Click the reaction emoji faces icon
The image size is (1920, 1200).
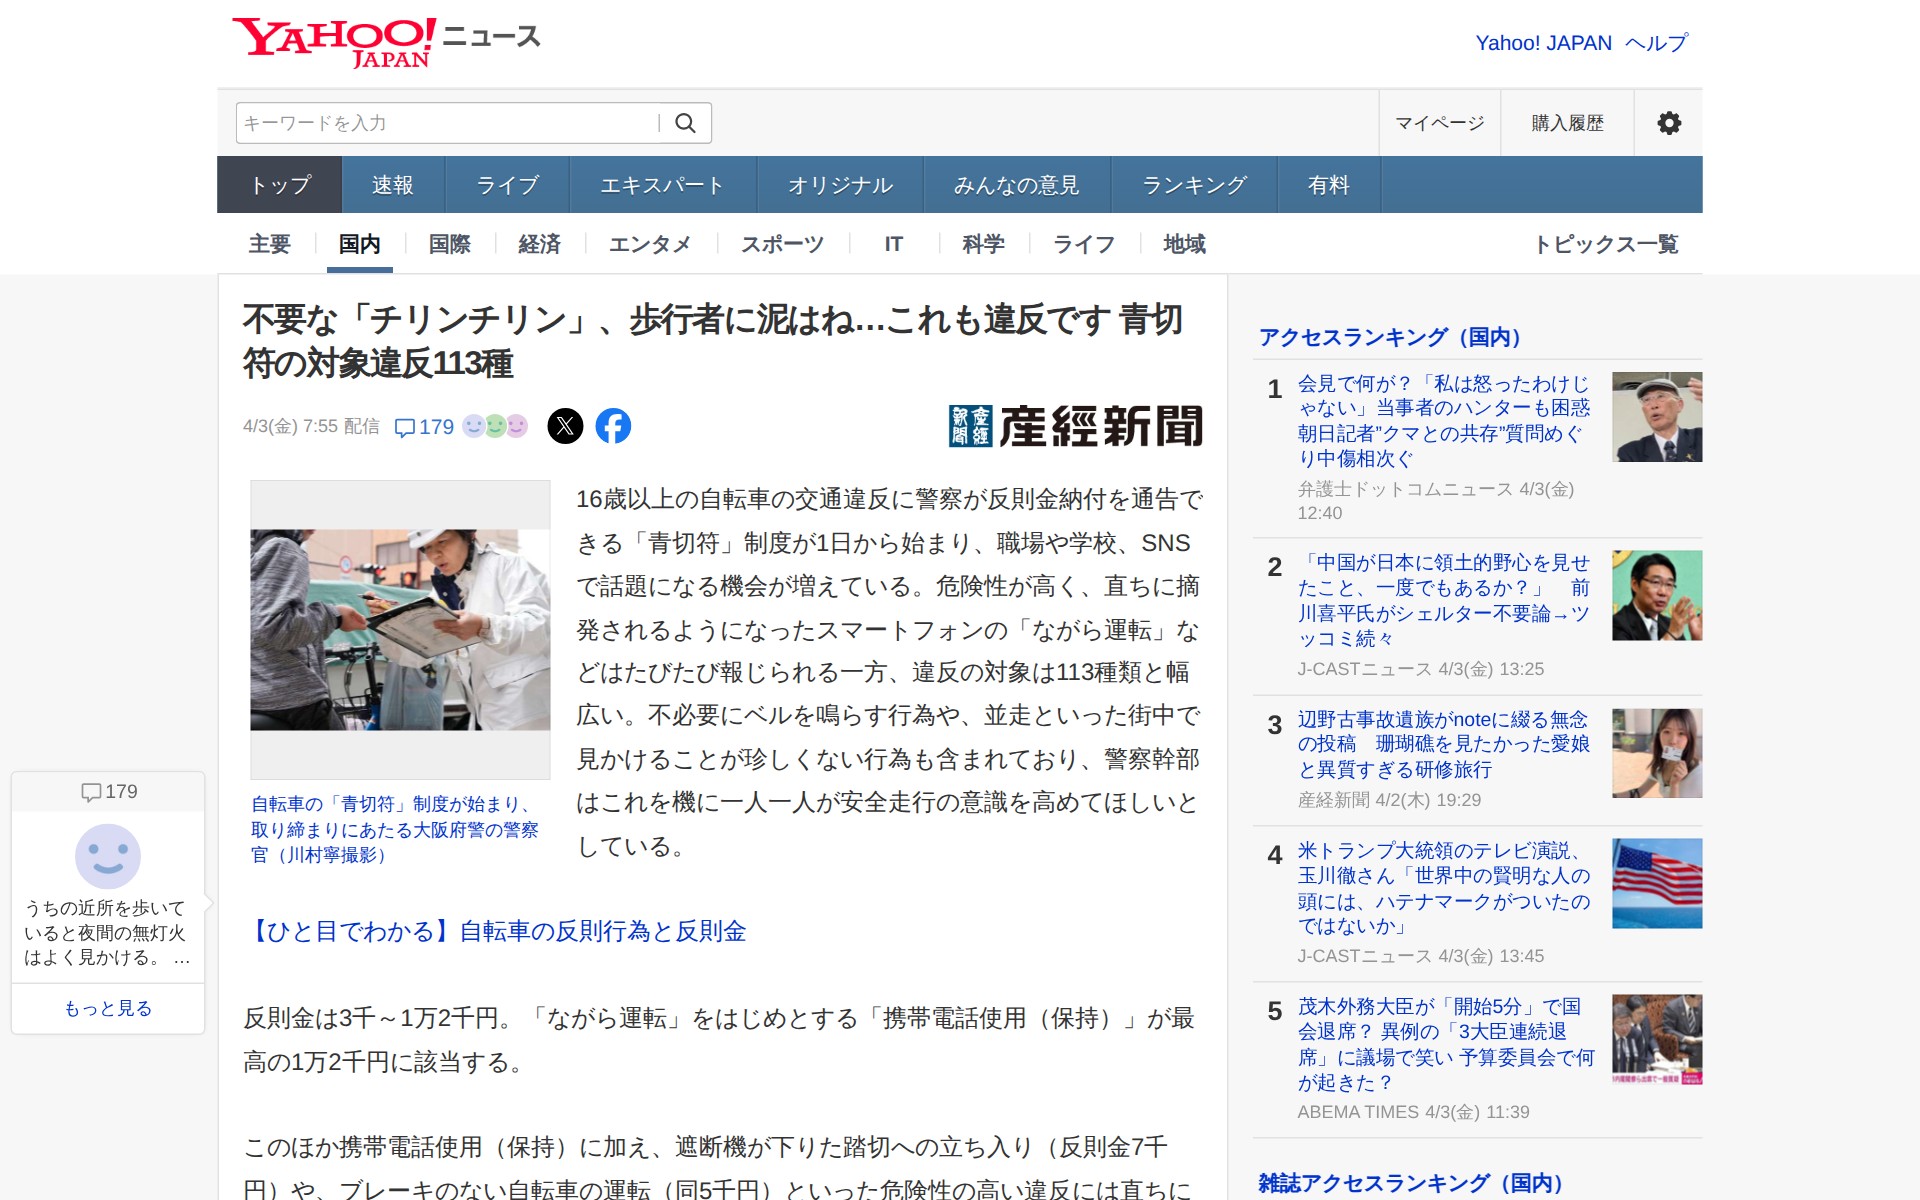(495, 427)
